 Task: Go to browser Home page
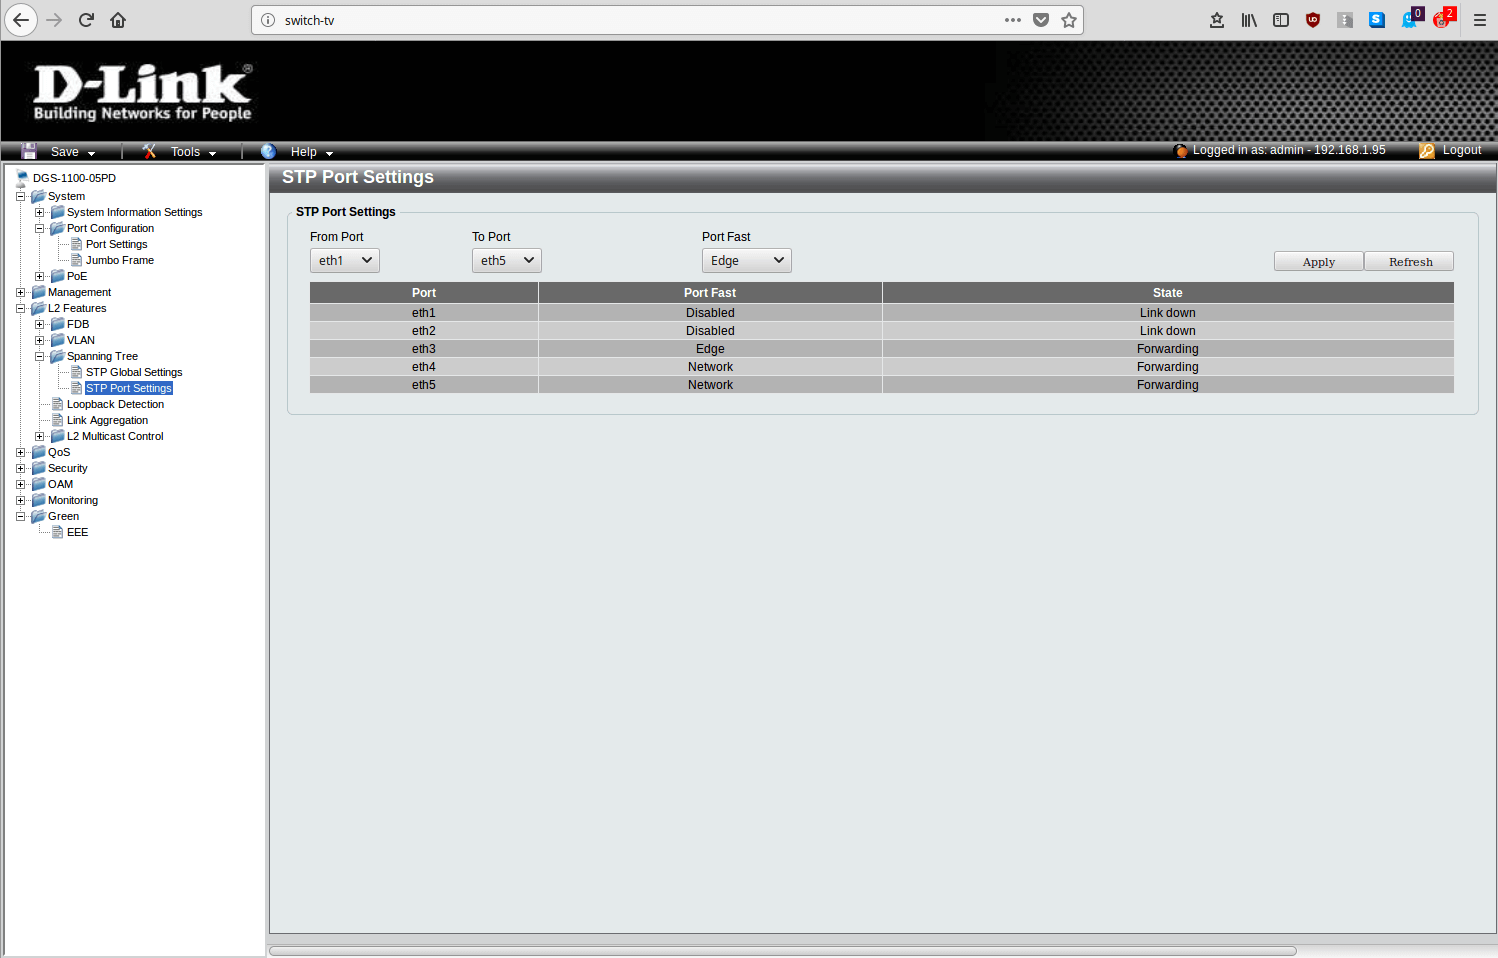click(118, 20)
